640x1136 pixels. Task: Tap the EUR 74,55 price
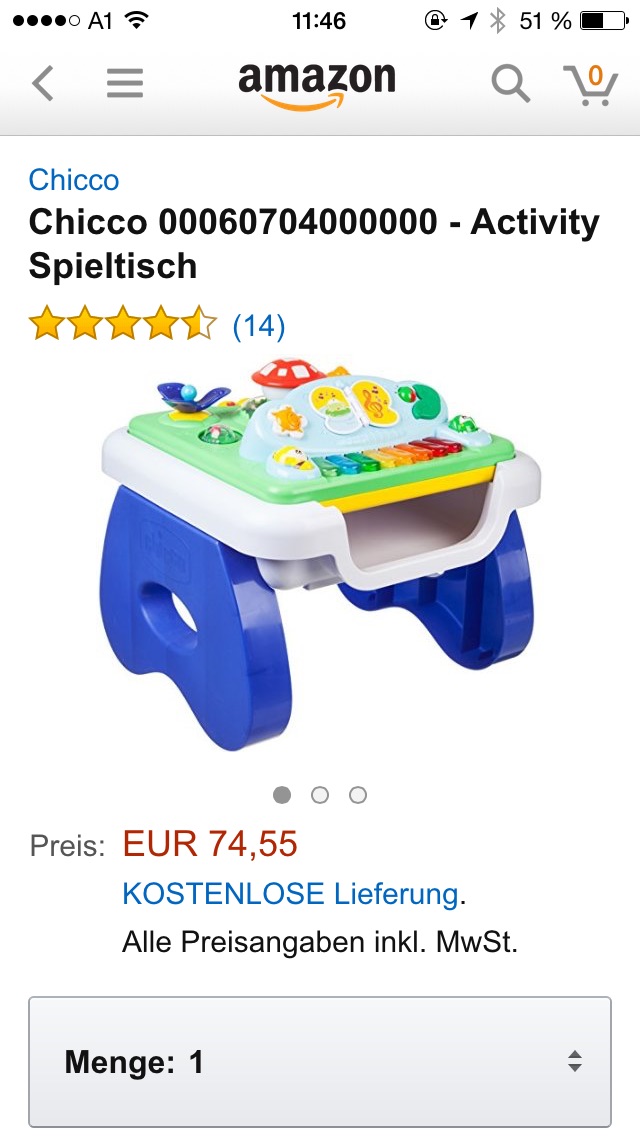210,844
